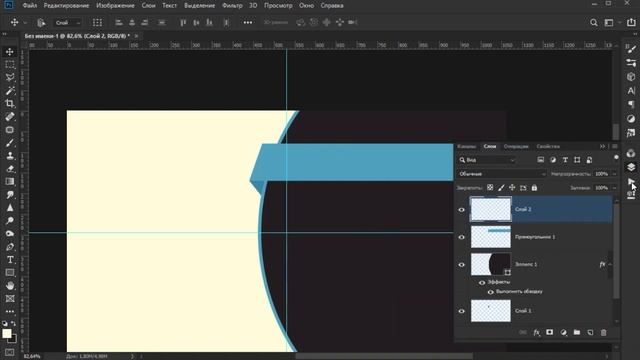Create a new layer
Viewport: 640px width, 360px height.
590,333
